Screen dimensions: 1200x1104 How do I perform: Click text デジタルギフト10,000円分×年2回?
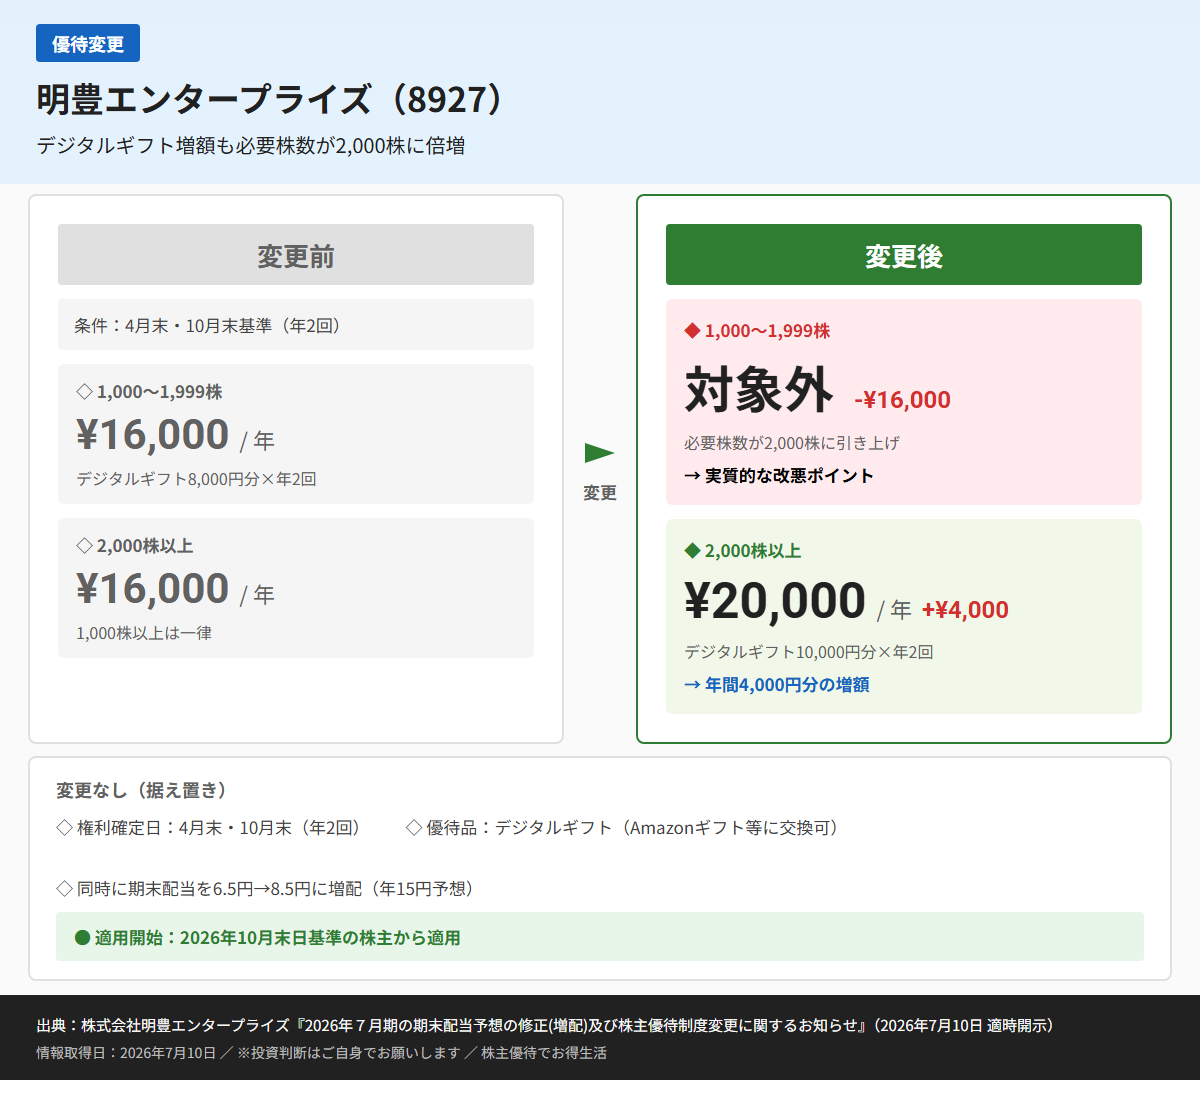click(809, 652)
